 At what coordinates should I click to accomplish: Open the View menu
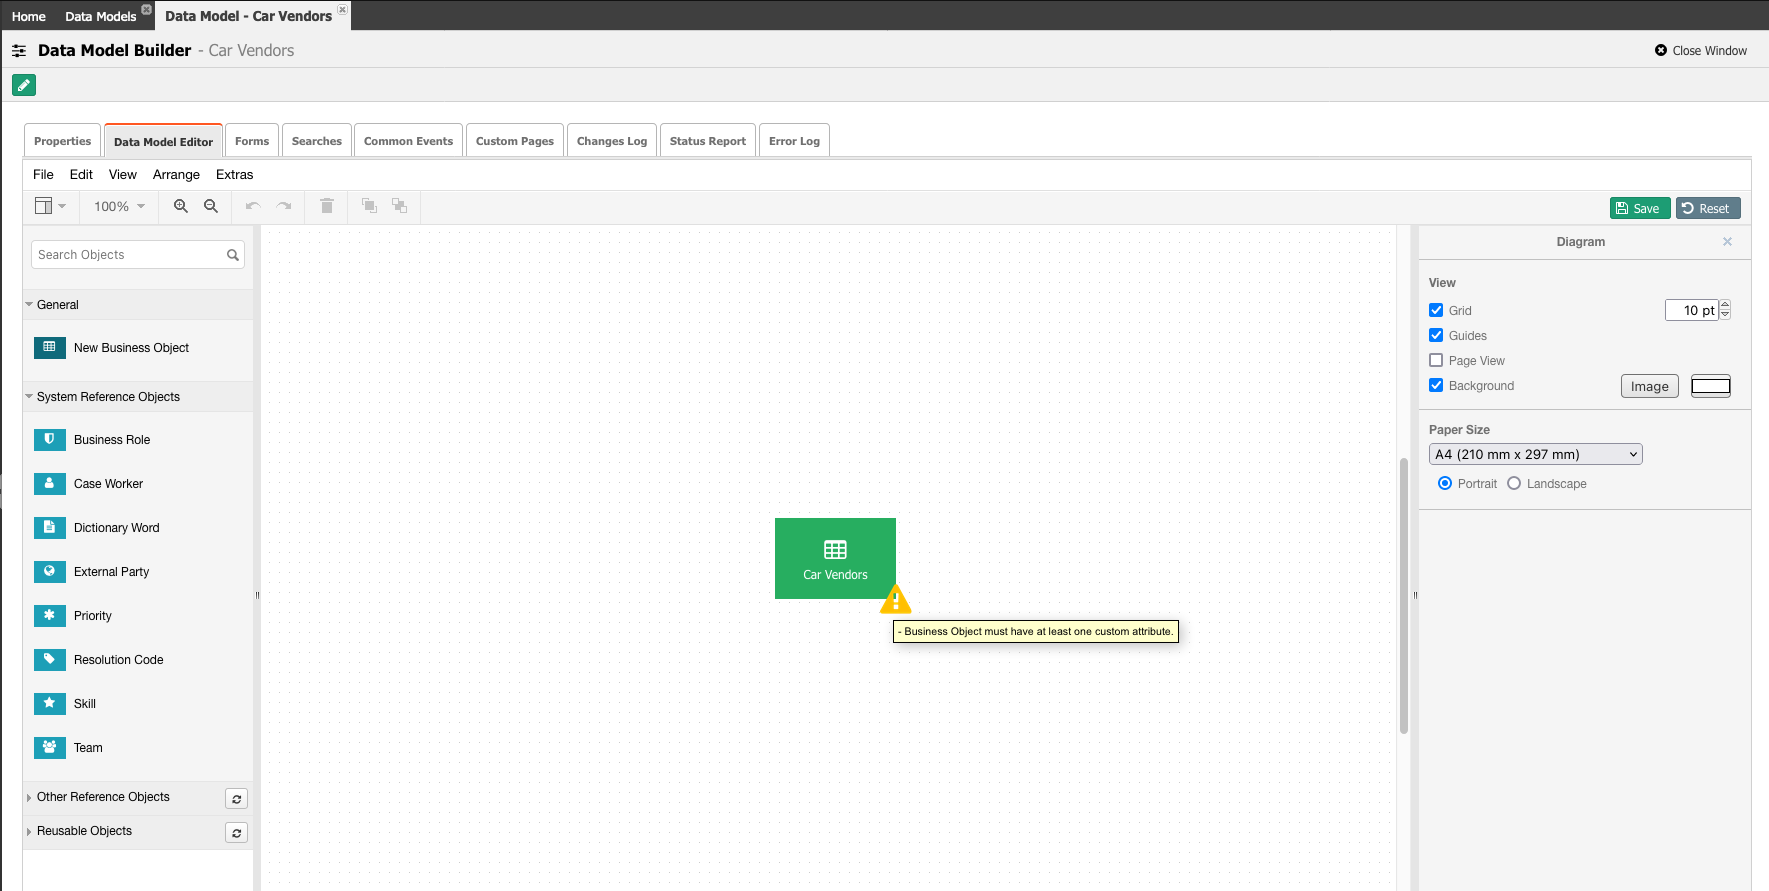coord(123,174)
